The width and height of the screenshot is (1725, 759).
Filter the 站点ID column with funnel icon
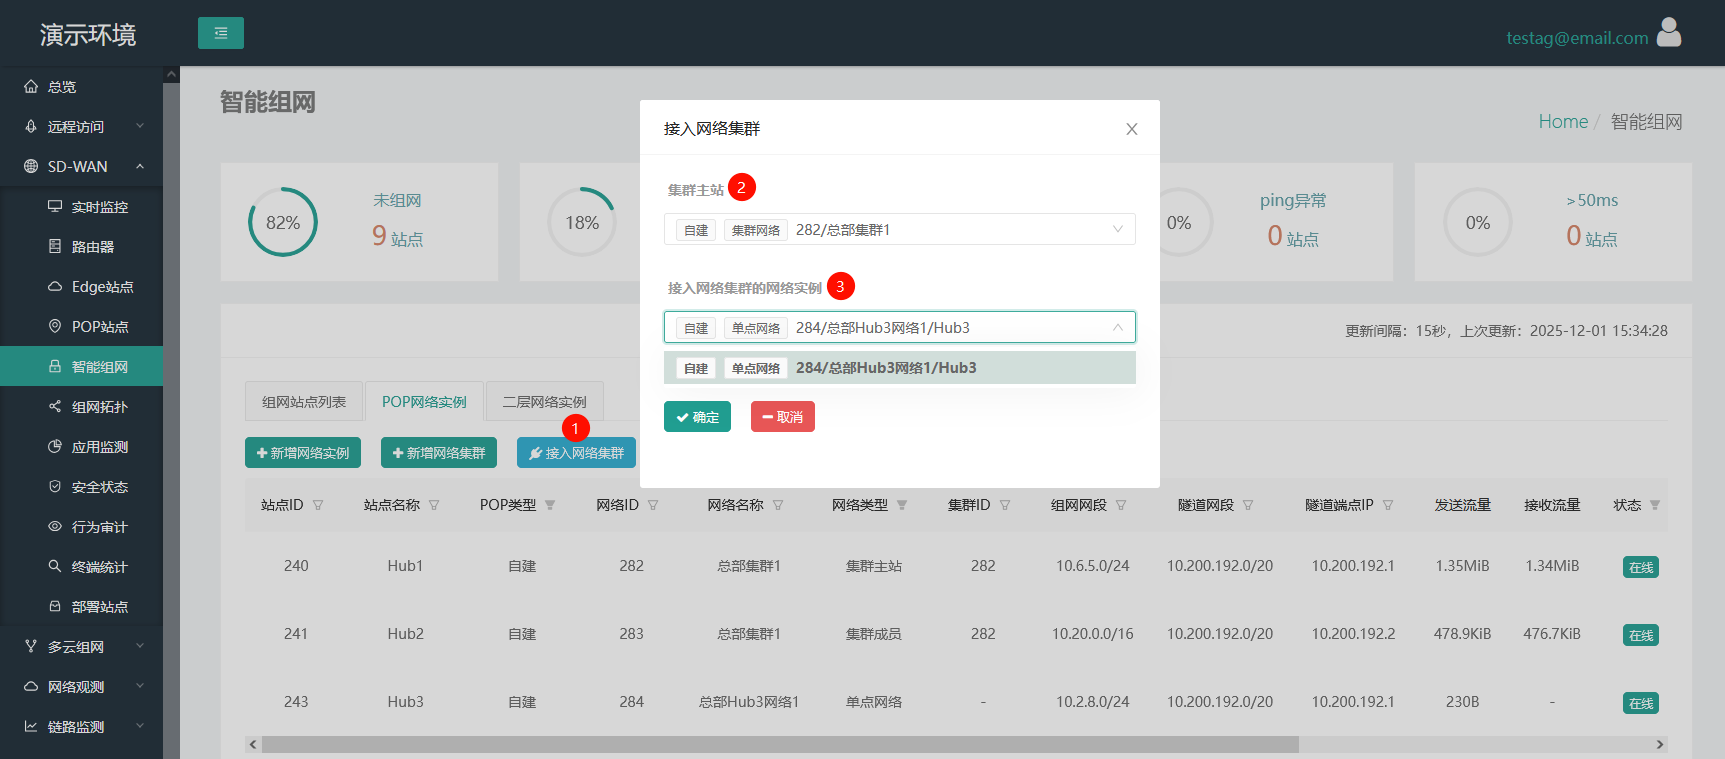(x=318, y=505)
